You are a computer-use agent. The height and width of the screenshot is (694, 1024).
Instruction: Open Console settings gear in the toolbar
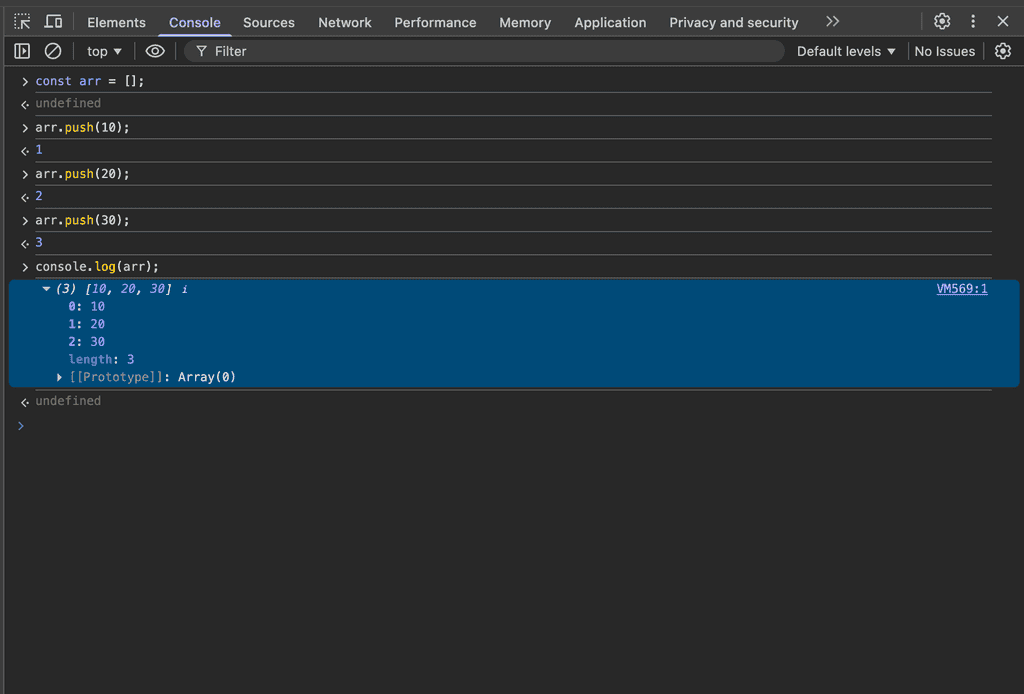[1003, 51]
